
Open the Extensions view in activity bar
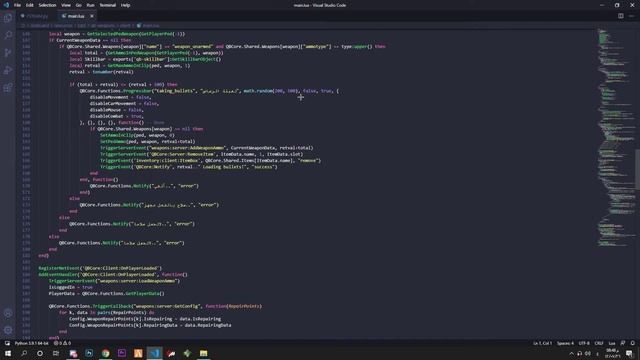click(8, 88)
